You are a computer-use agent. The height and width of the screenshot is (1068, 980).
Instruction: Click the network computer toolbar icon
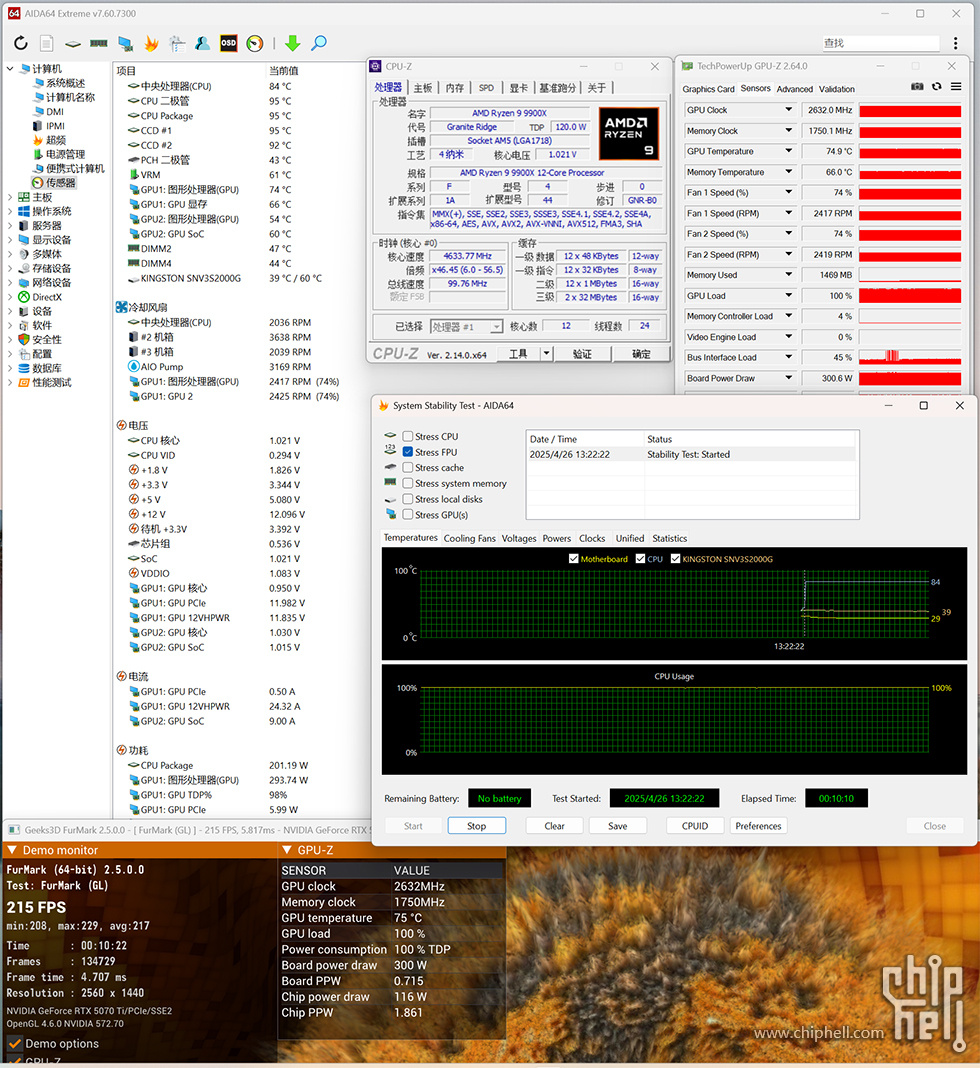tap(125, 44)
